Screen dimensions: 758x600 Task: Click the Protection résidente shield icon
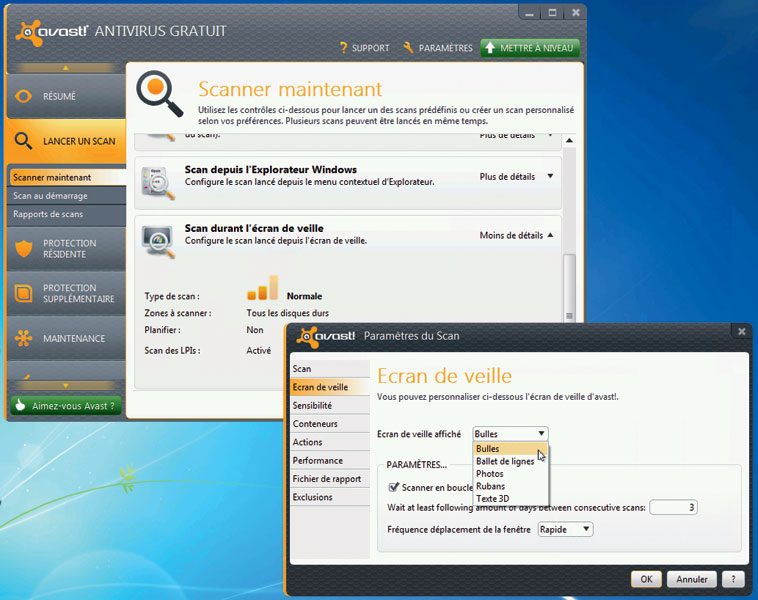(x=24, y=249)
